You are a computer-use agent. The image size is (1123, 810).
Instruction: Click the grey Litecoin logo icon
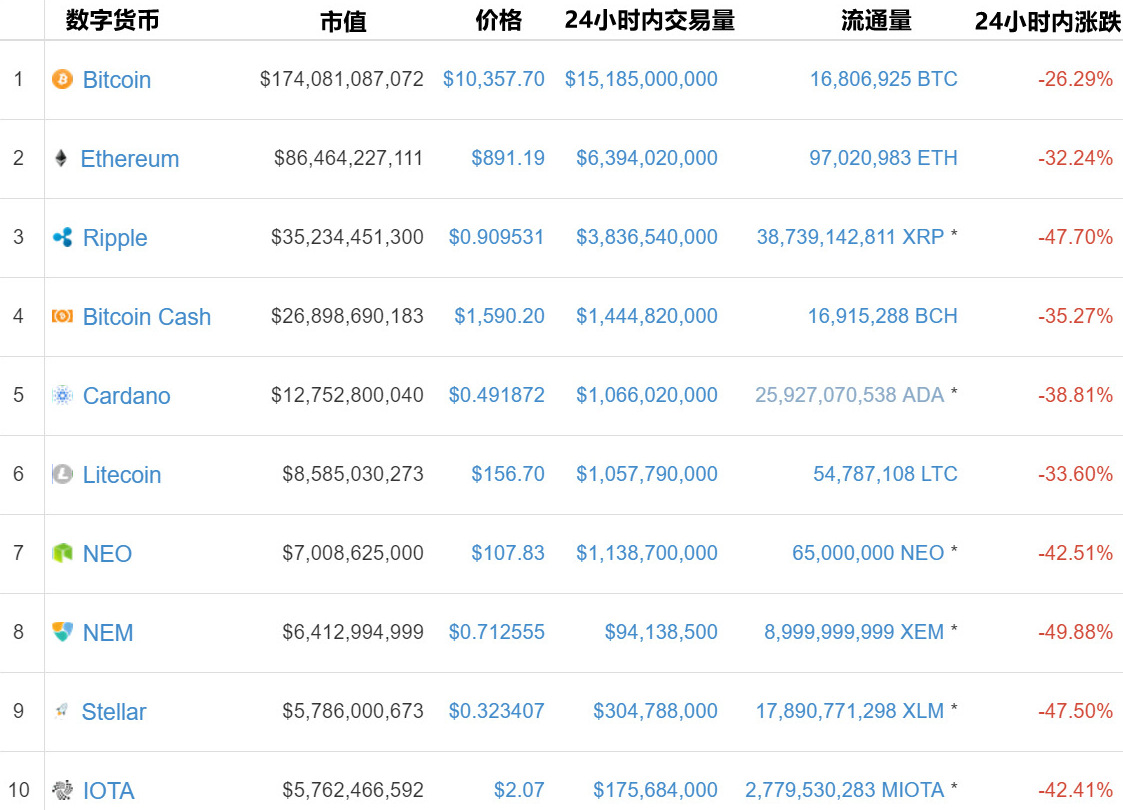coord(62,474)
